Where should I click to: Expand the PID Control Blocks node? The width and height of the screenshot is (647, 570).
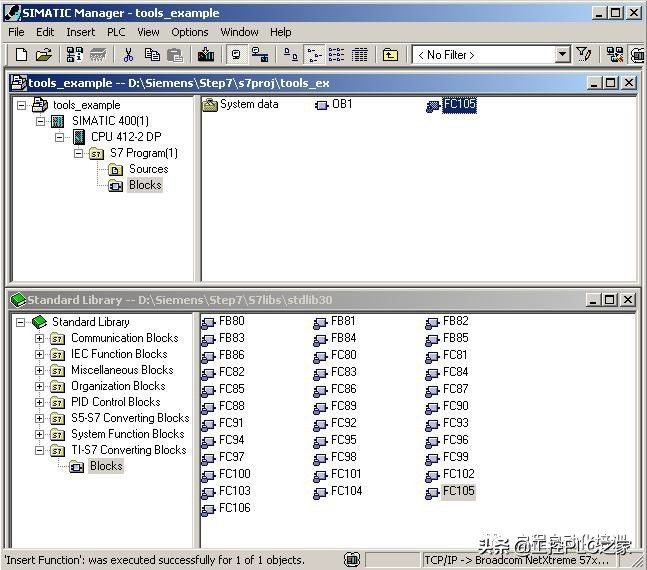(40, 402)
